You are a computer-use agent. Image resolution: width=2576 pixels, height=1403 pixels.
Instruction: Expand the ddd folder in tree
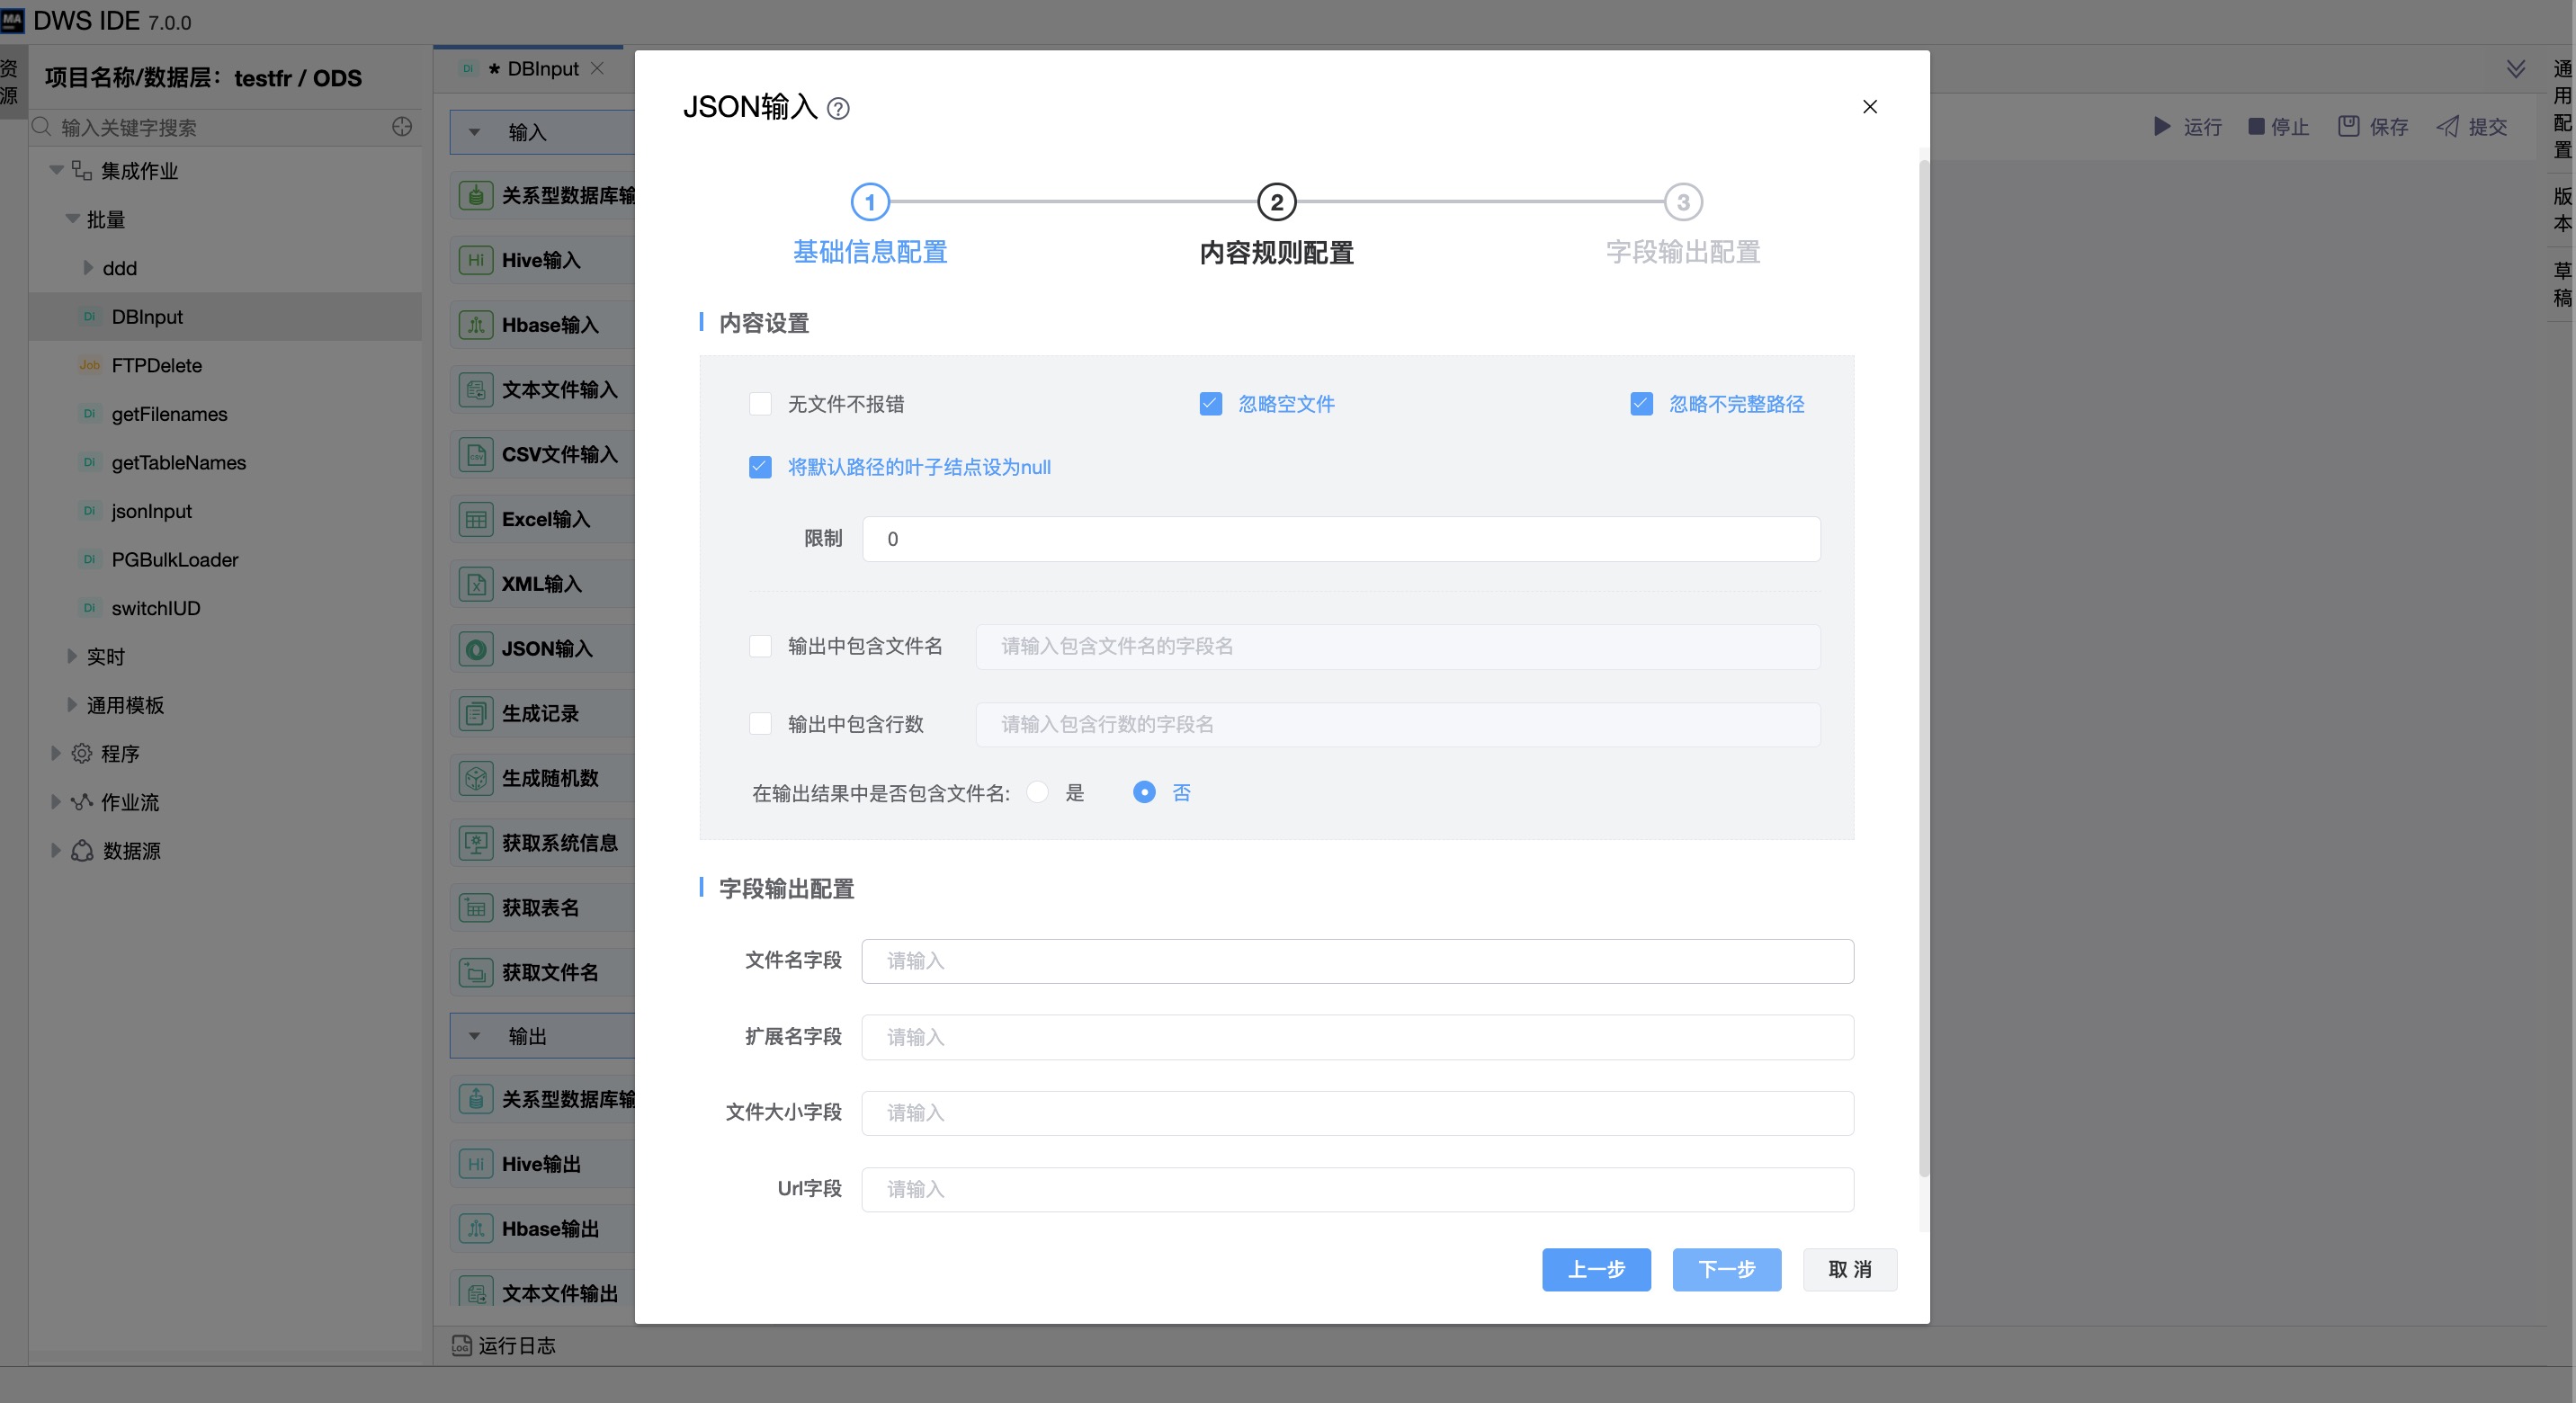tap(88, 268)
